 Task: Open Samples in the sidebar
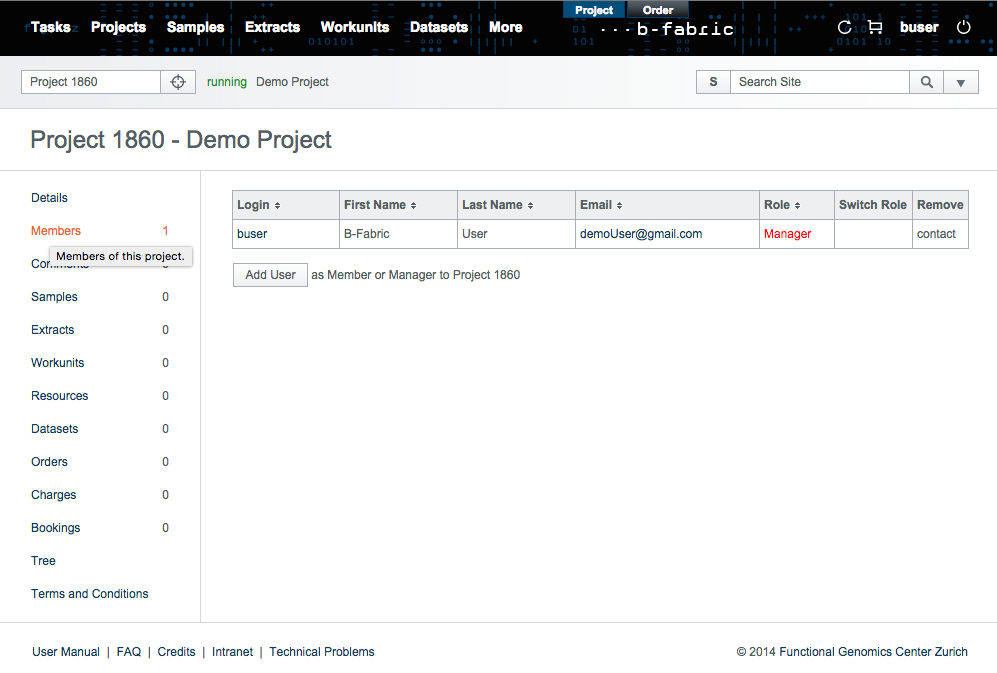(54, 297)
